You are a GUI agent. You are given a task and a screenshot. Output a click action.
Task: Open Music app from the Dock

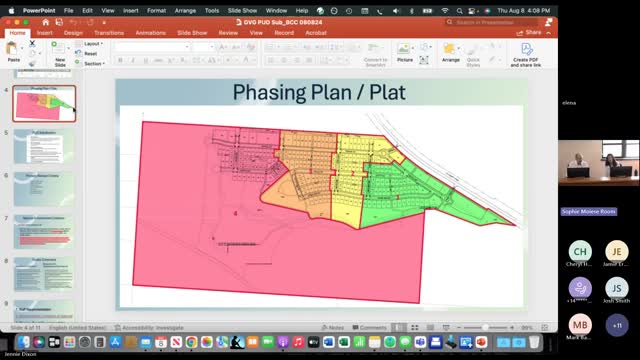tap(298, 342)
